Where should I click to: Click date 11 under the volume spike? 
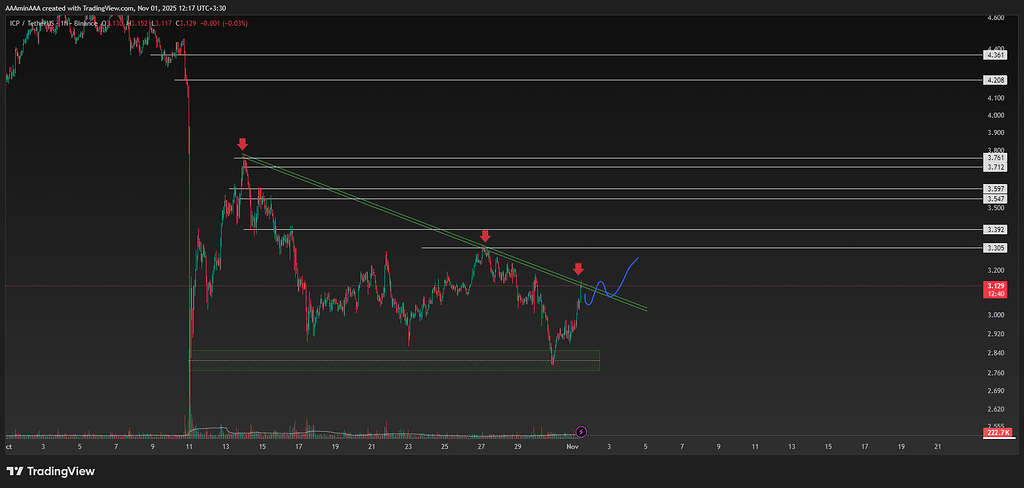(189, 444)
